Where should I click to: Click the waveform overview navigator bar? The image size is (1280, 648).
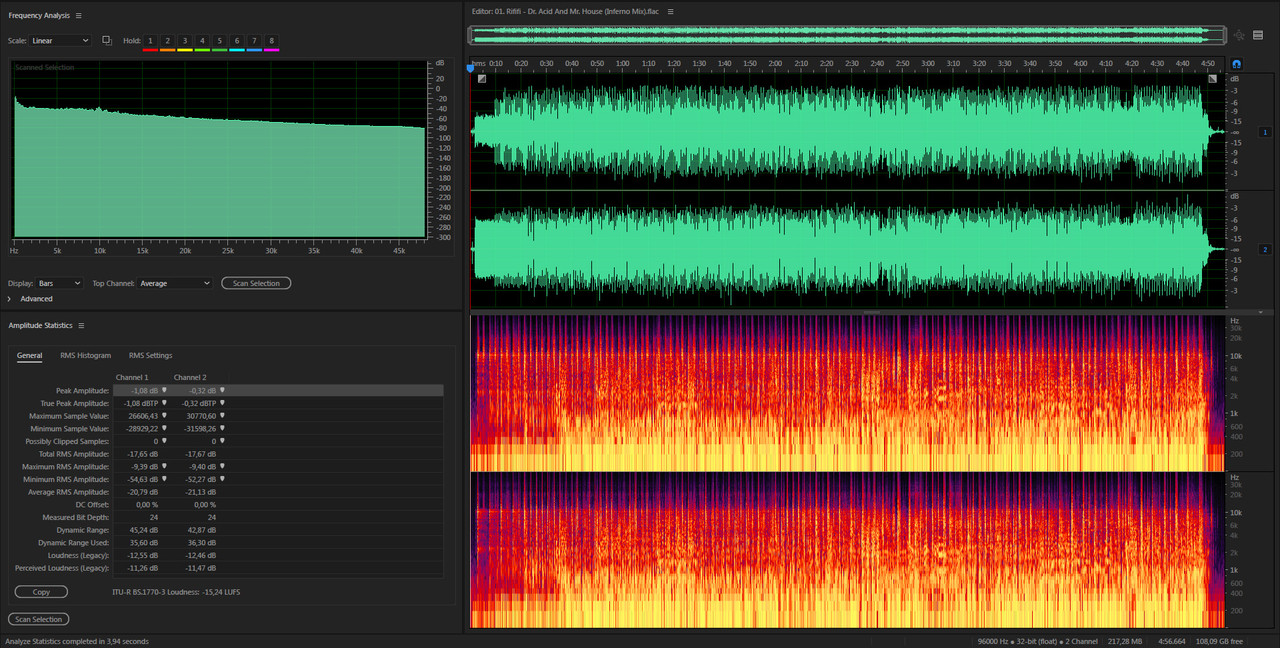point(847,35)
